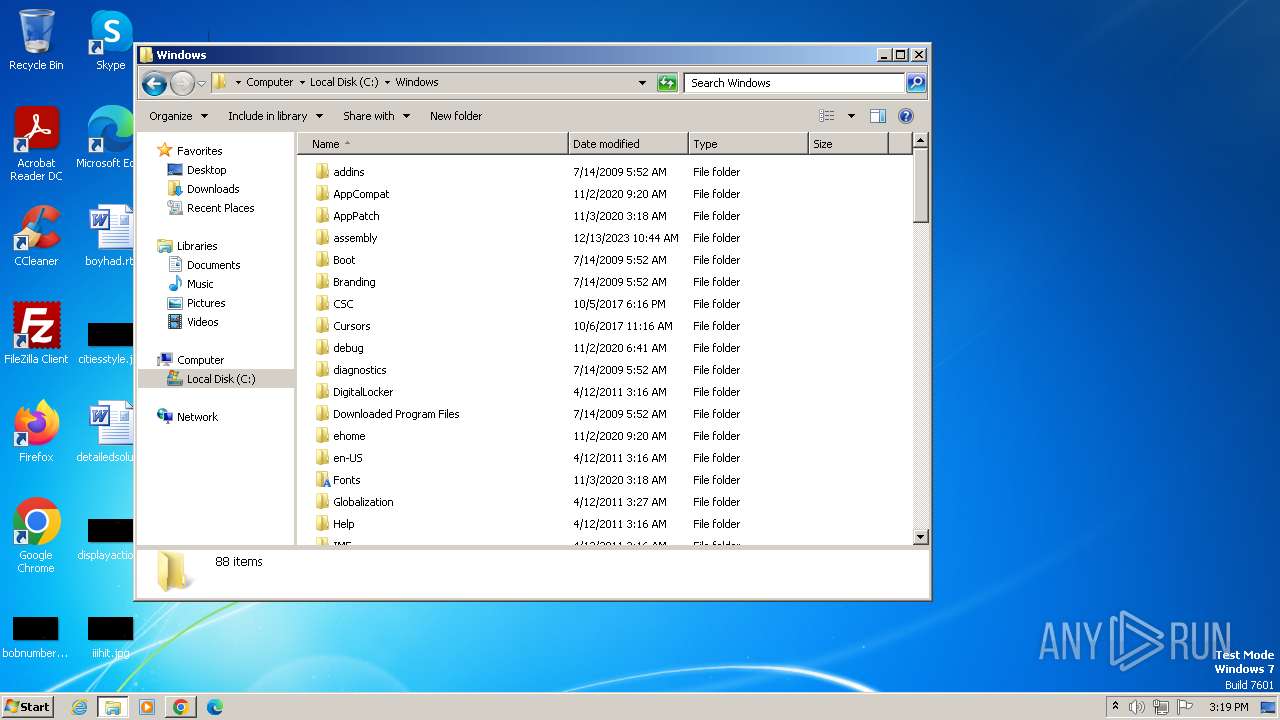1280x720 pixels.
Task: Open the Organize dropdown menu
Action: [178, 116]
